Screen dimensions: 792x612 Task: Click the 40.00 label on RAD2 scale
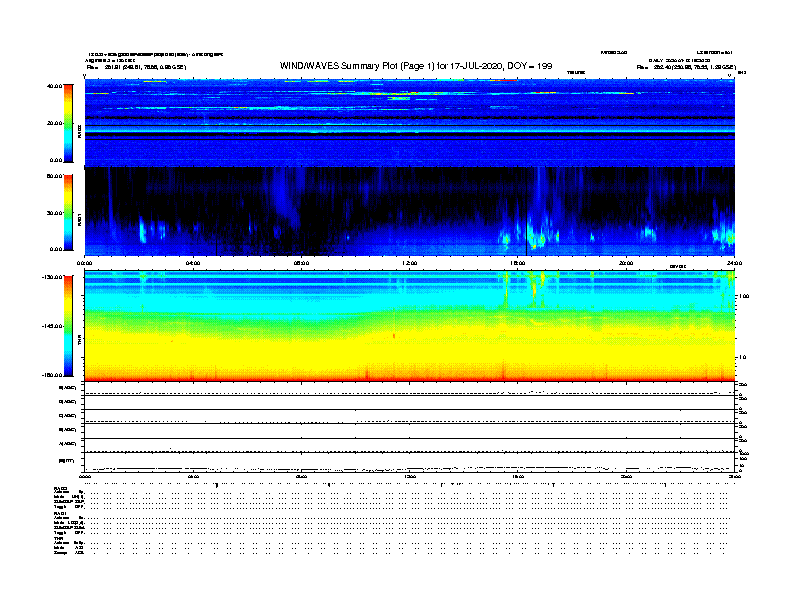coord(54,86)
